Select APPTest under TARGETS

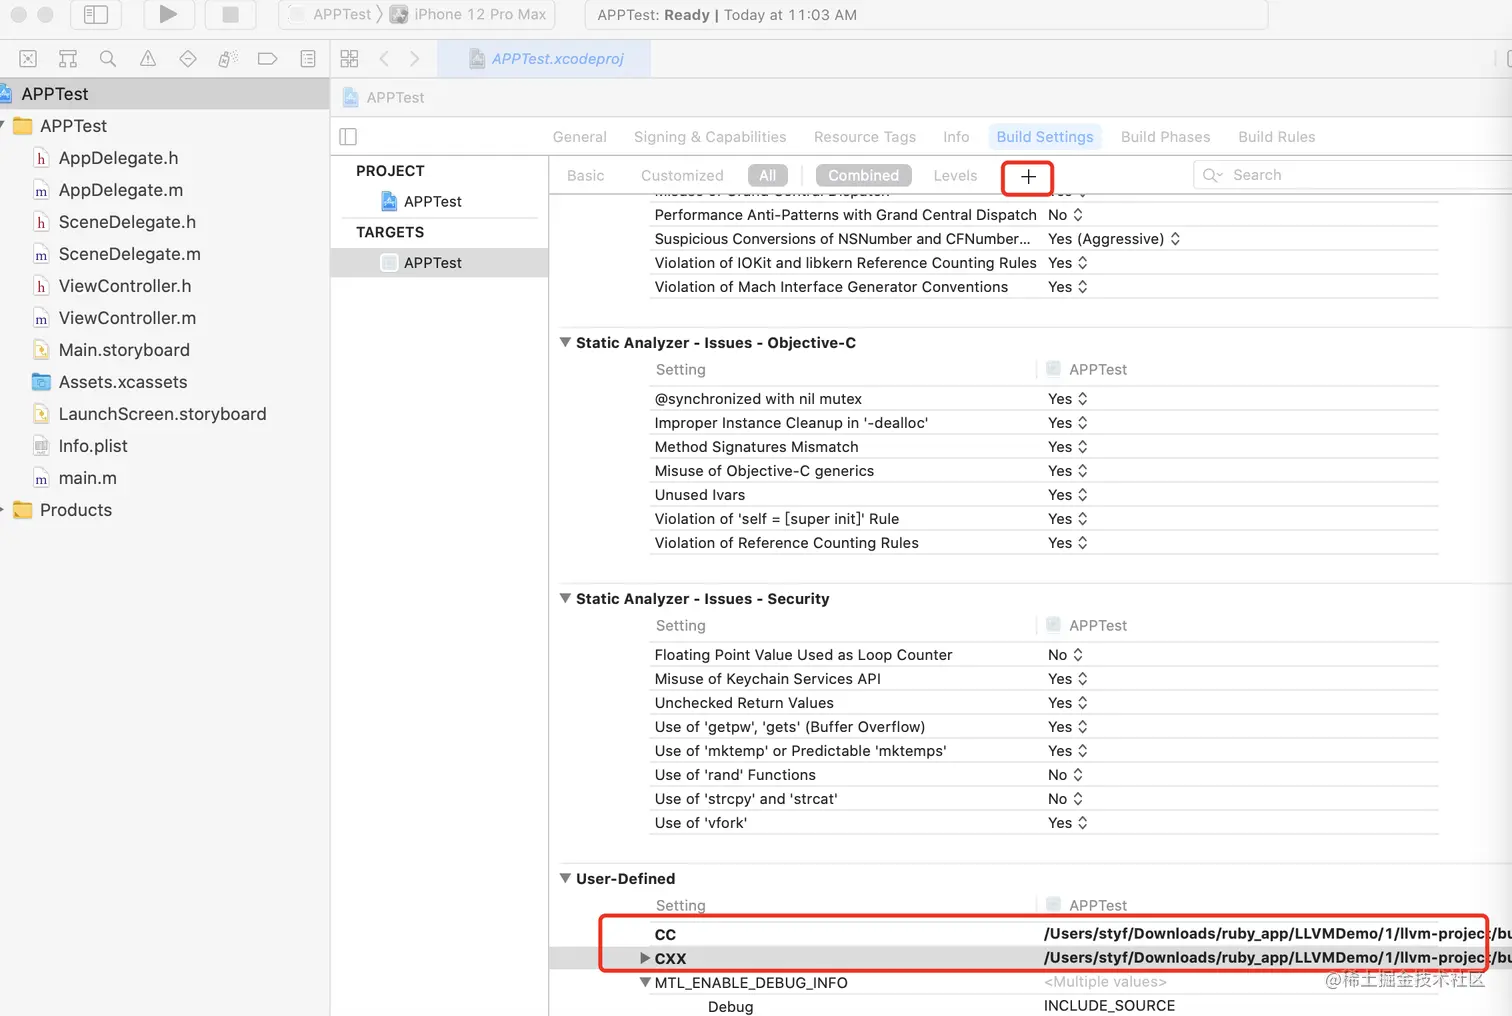pos(433,263)
